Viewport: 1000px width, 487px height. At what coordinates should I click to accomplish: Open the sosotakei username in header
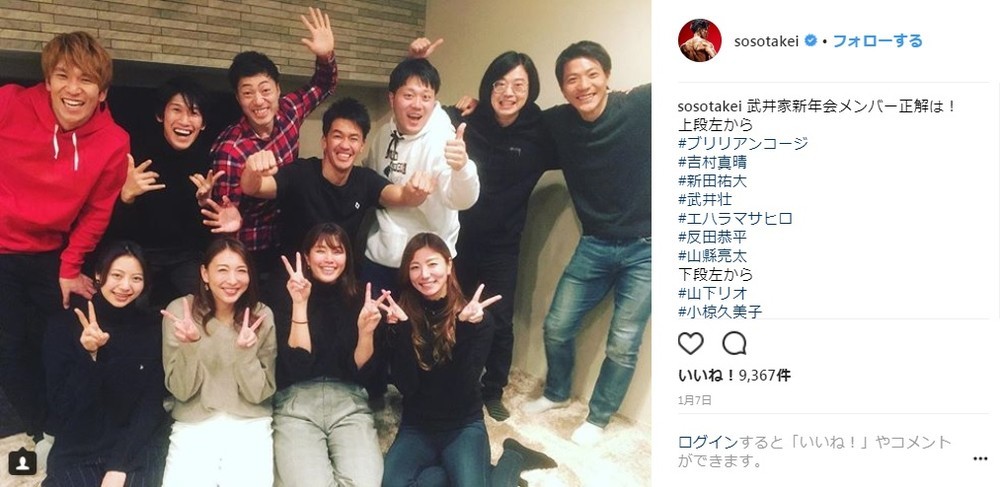767,41
